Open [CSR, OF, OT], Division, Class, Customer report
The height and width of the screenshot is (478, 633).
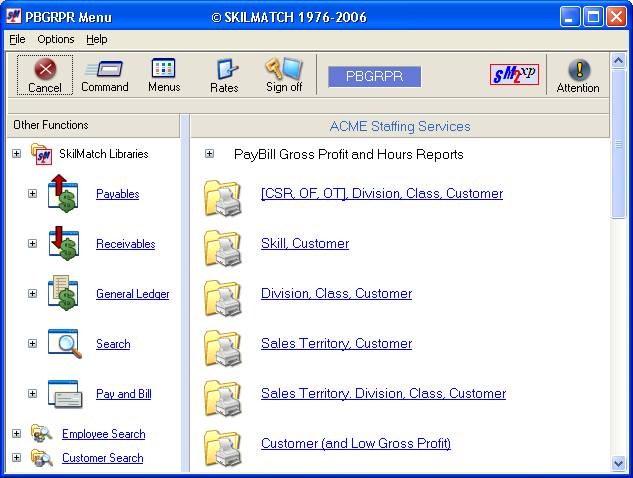click(x=382, y=194)
